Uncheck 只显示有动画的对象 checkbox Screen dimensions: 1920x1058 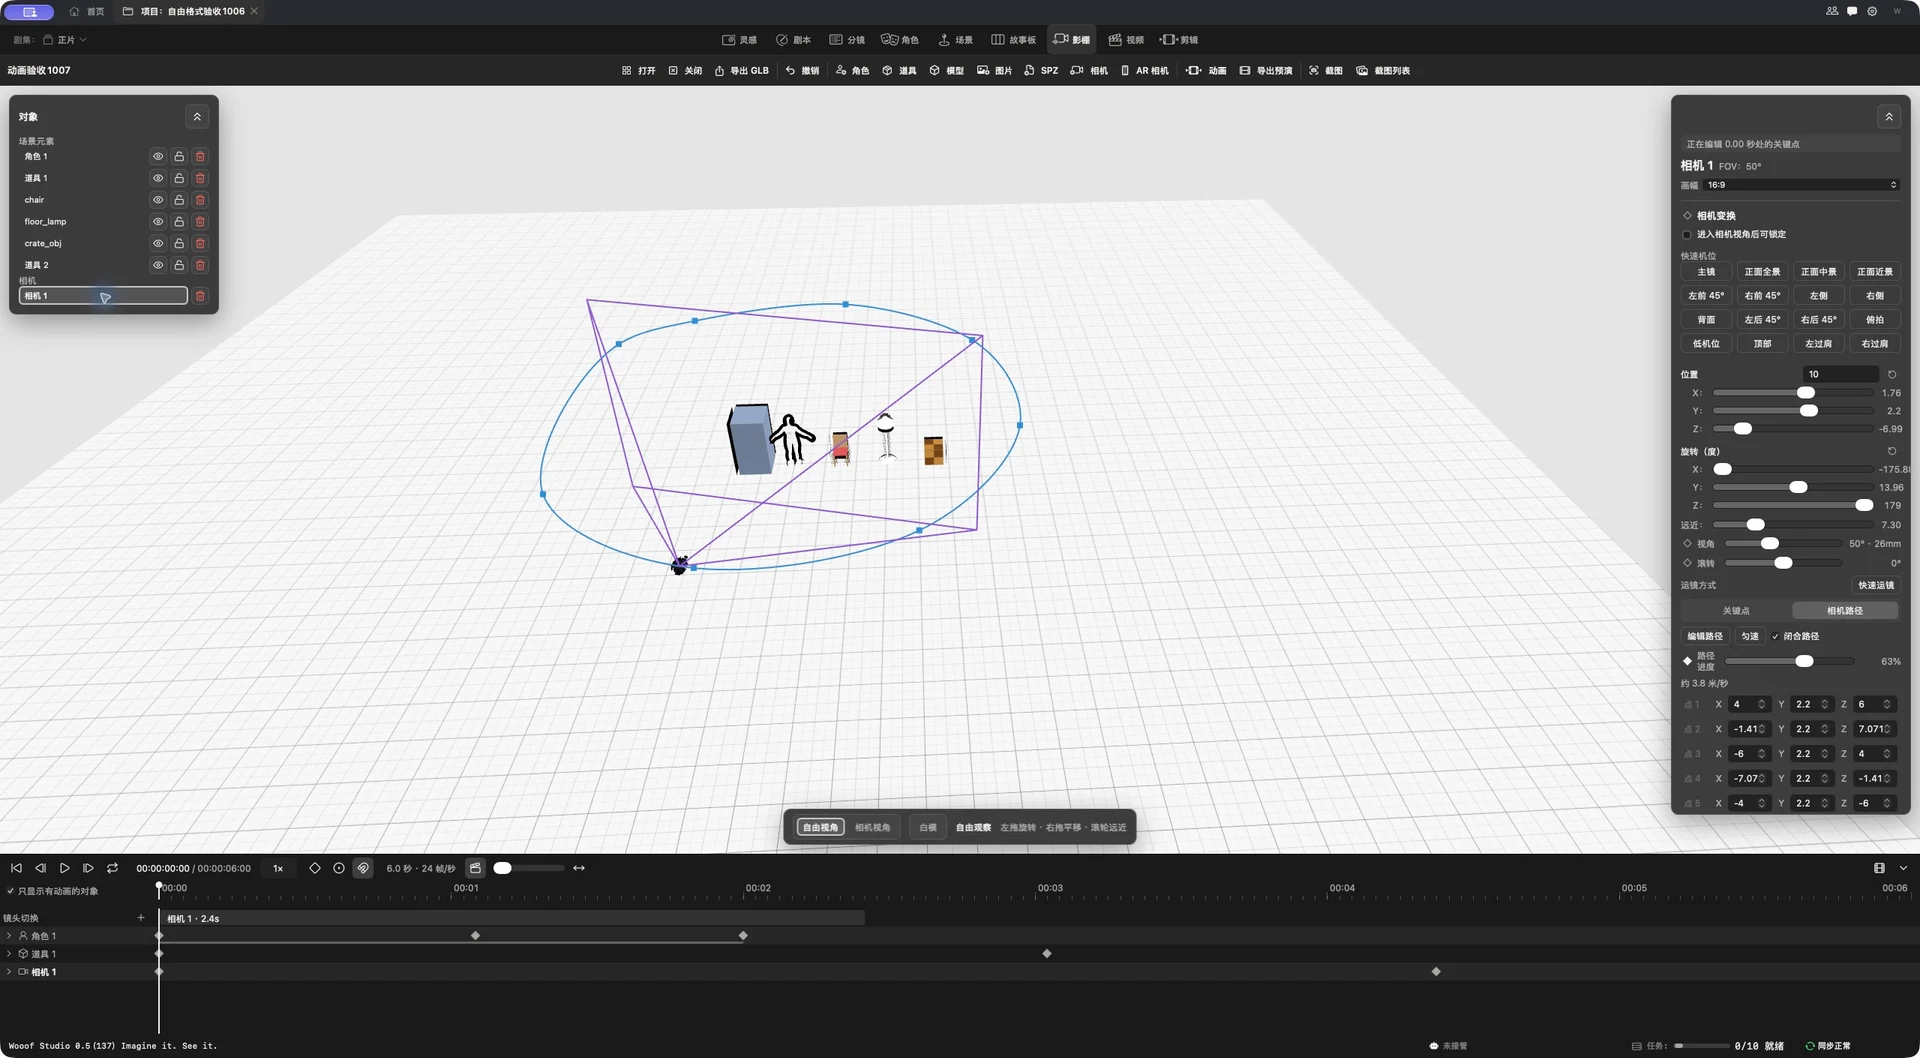pyautogui.click(x=11, y=891)
